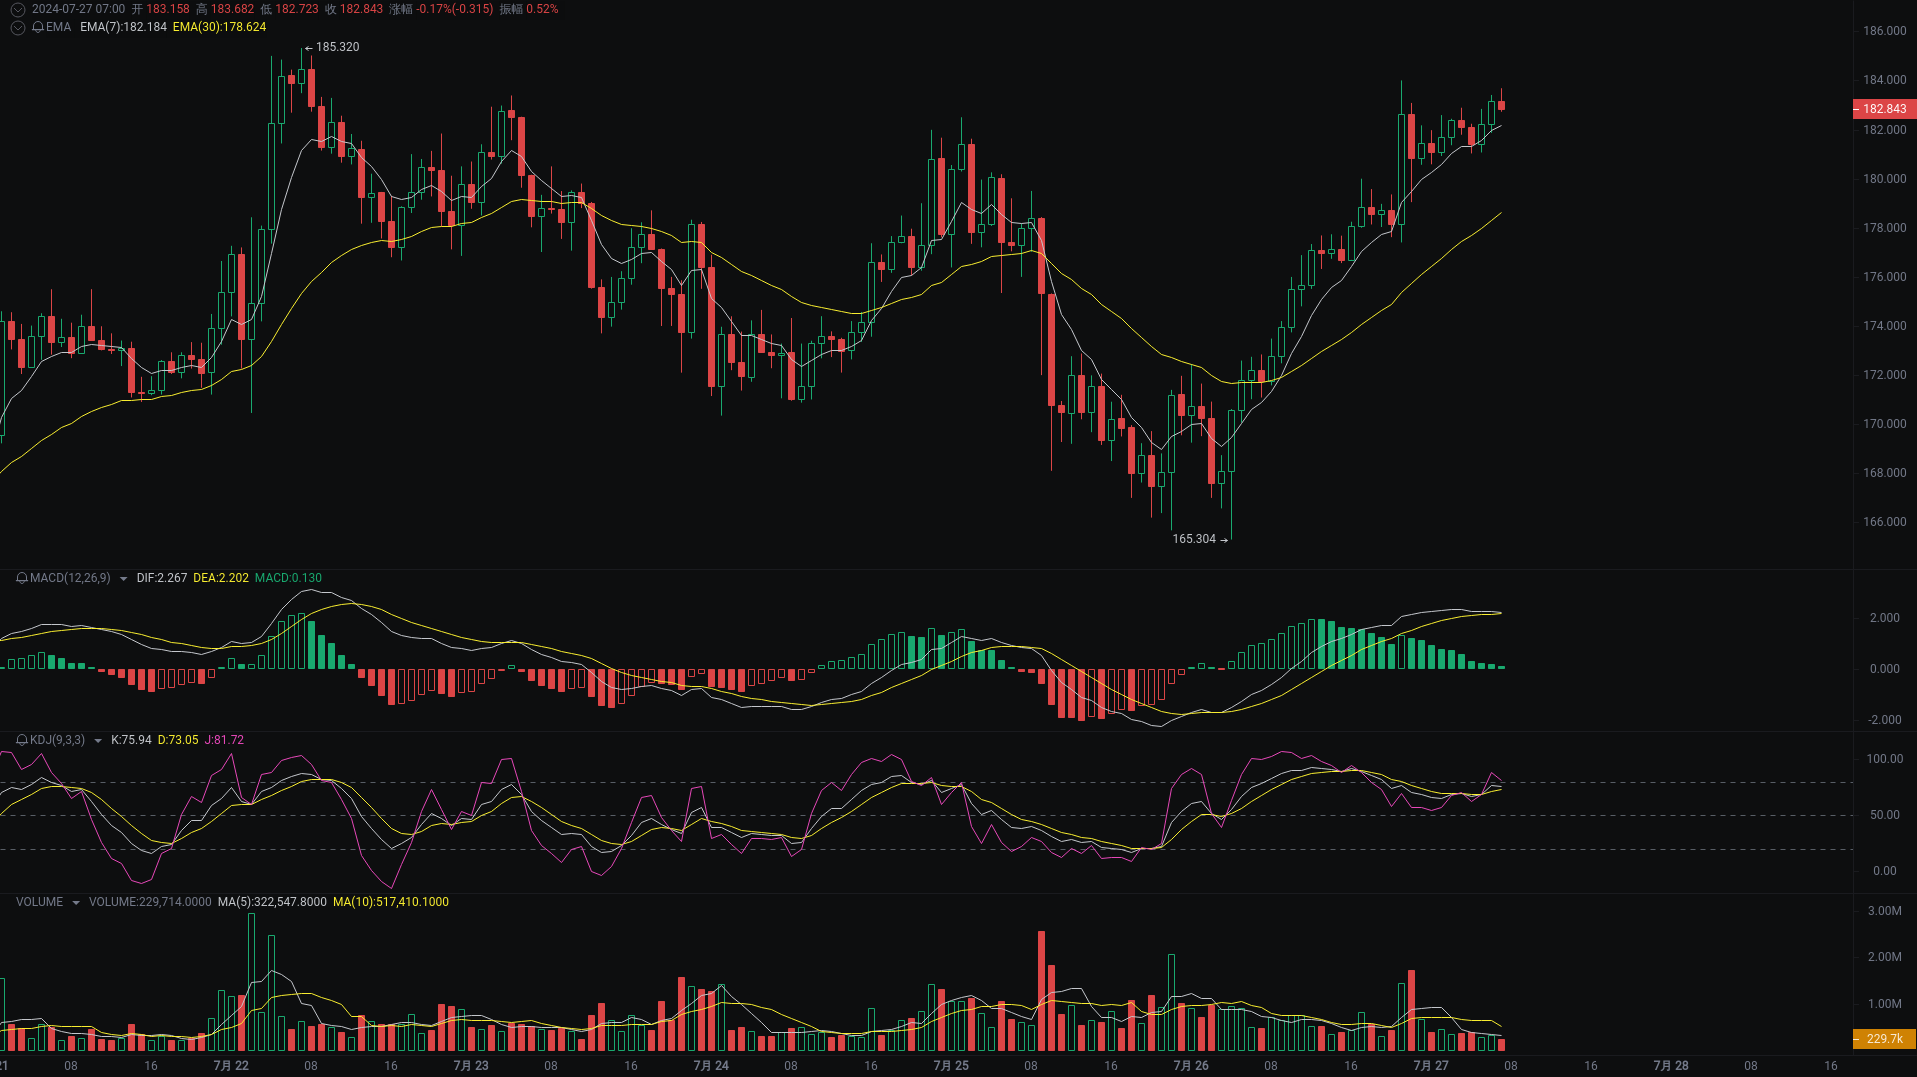Click the yellow 229.7k volume value tag
Image resolution: width=1917 pixels, height=1077 pixels.
(x=1884, y=1039)
